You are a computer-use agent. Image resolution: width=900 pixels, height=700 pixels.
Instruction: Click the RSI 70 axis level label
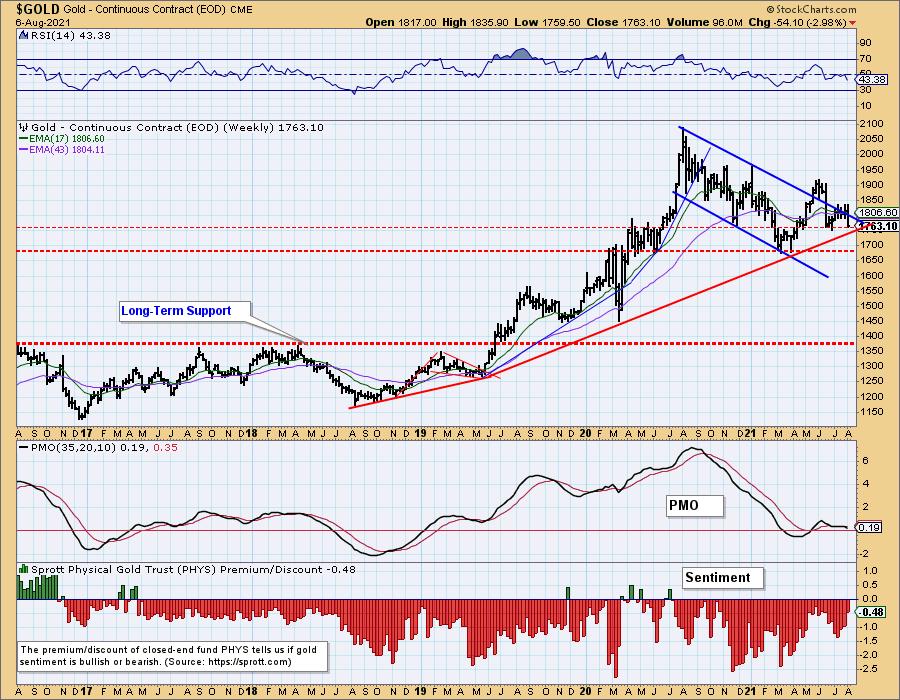pyautogui.click(x=866, y=59)
